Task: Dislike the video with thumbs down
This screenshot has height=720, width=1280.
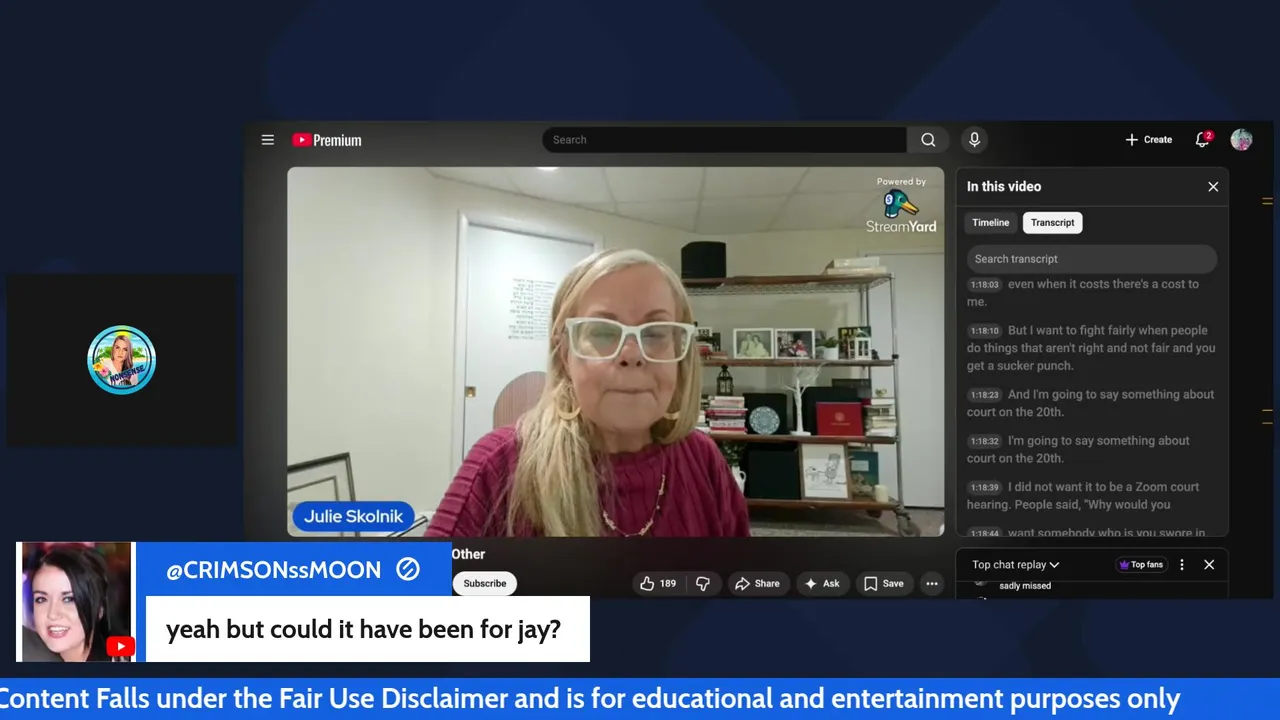Action: pos(703,584)
